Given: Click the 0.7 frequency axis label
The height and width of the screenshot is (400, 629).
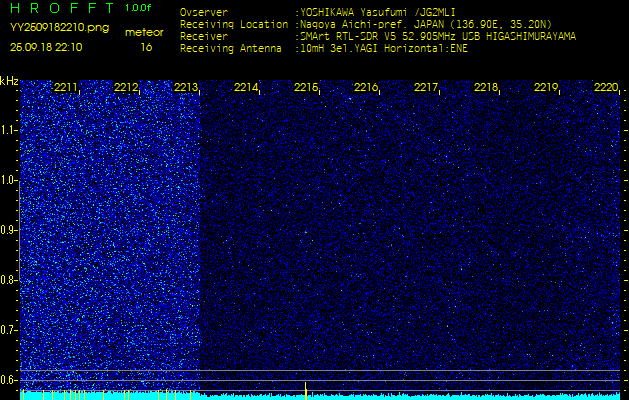Looking at the screenshot, I should click(8, 330).
